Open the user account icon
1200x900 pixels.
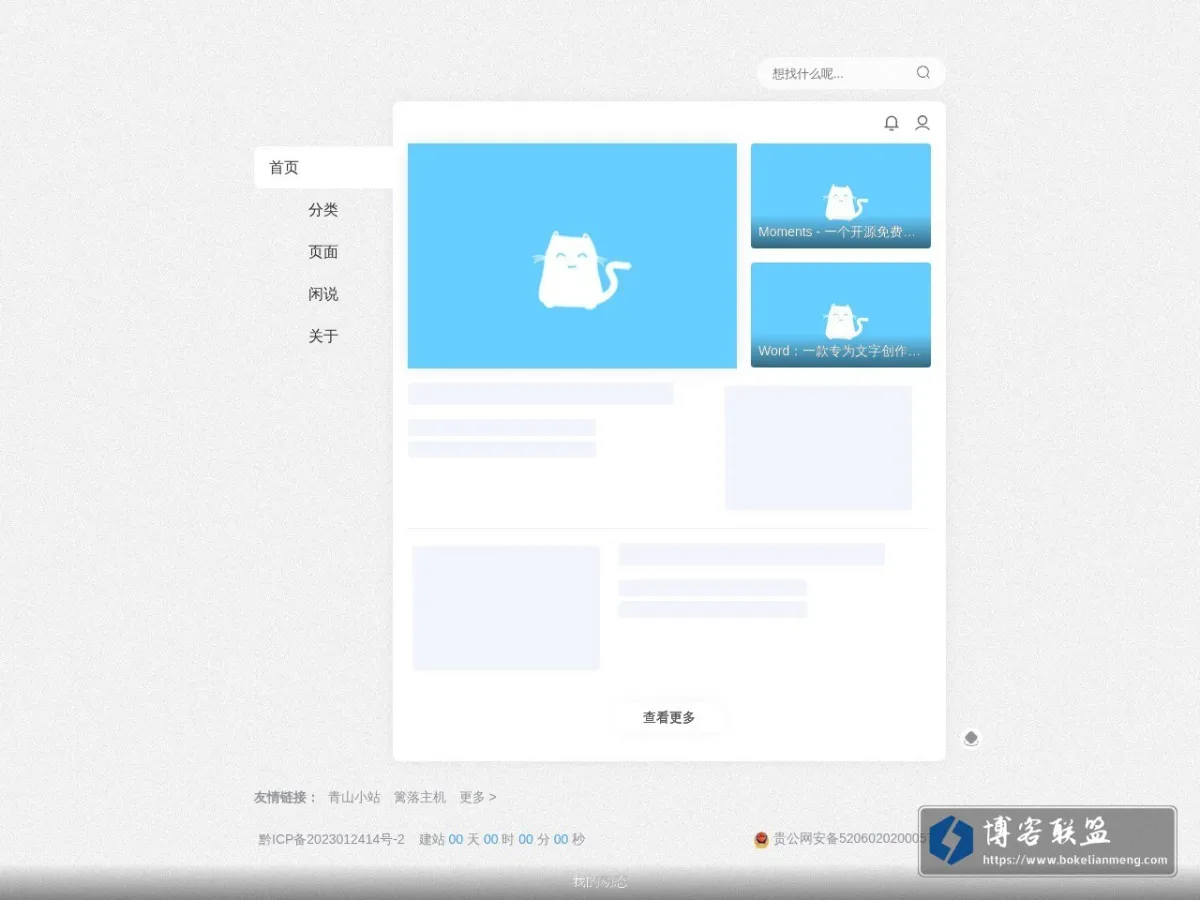coord(922,123)
